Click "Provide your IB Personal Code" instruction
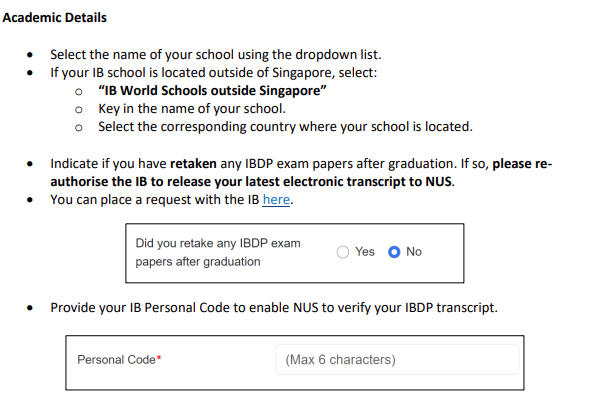 [x=274, y=308]
